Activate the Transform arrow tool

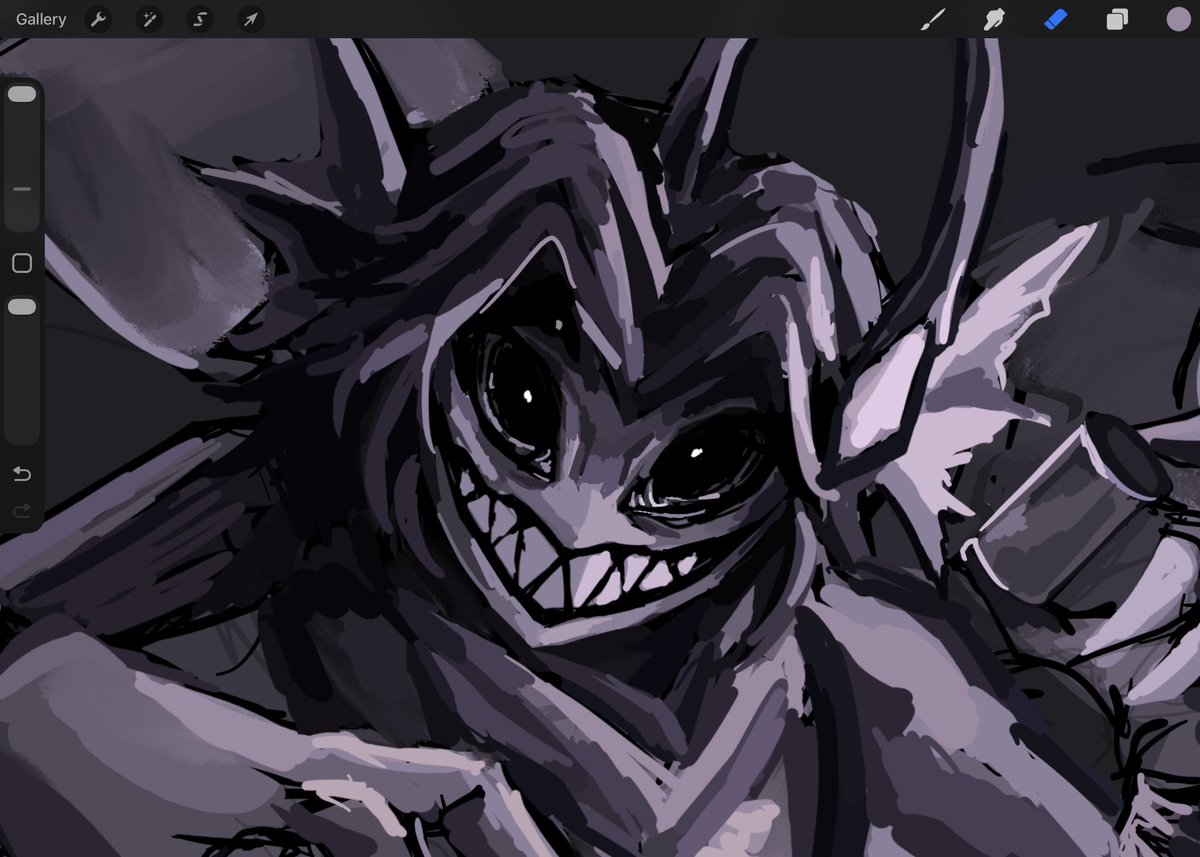[251, 19]
